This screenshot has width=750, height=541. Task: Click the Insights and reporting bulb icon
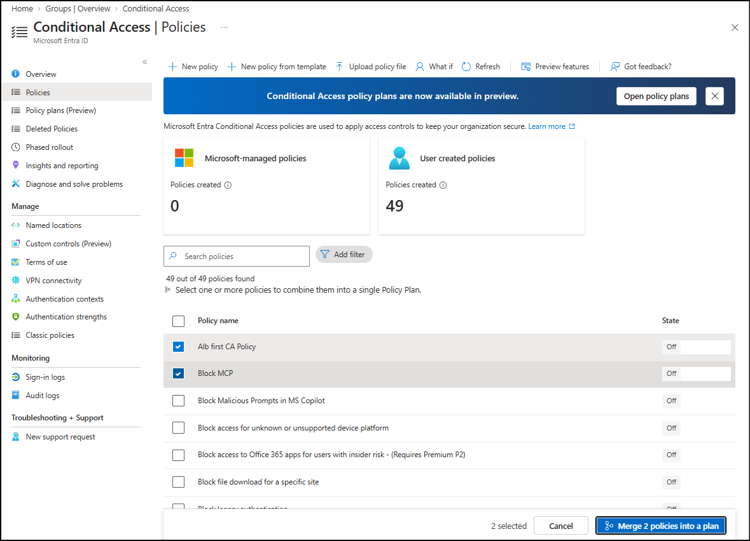pyautogui.click(x=15, y=165)
